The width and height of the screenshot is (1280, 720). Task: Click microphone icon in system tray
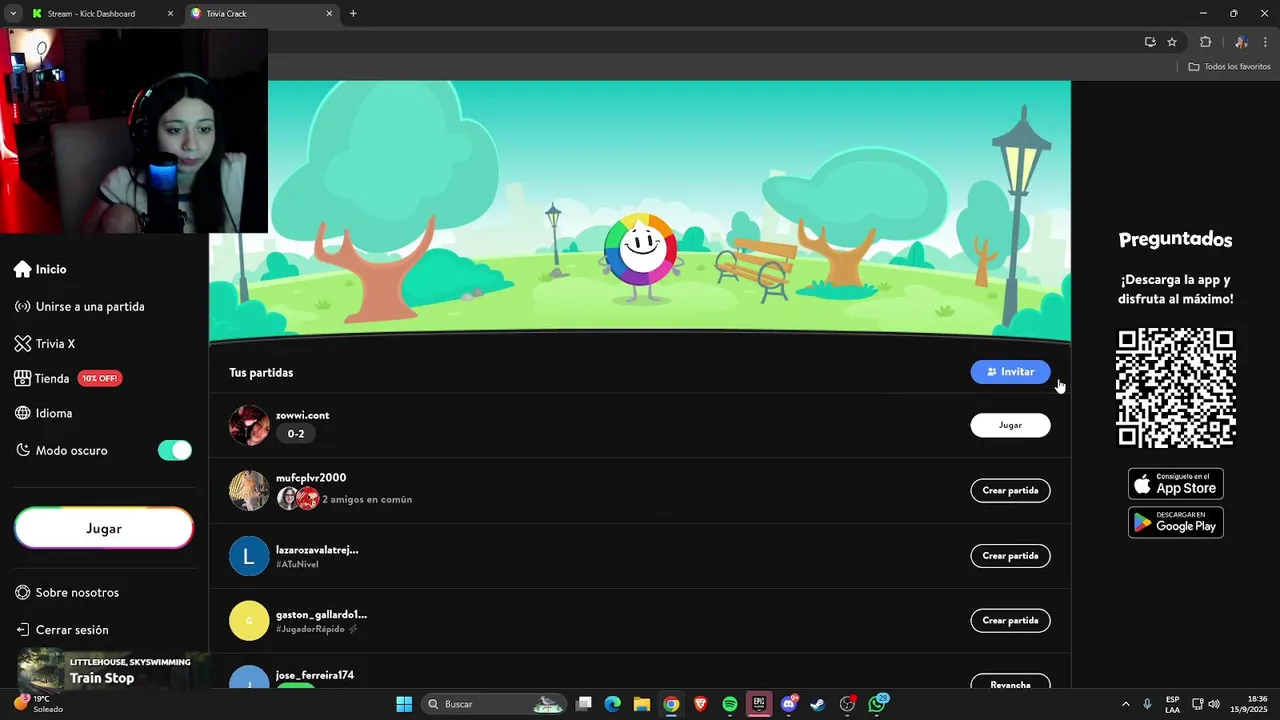[1147, 704]
